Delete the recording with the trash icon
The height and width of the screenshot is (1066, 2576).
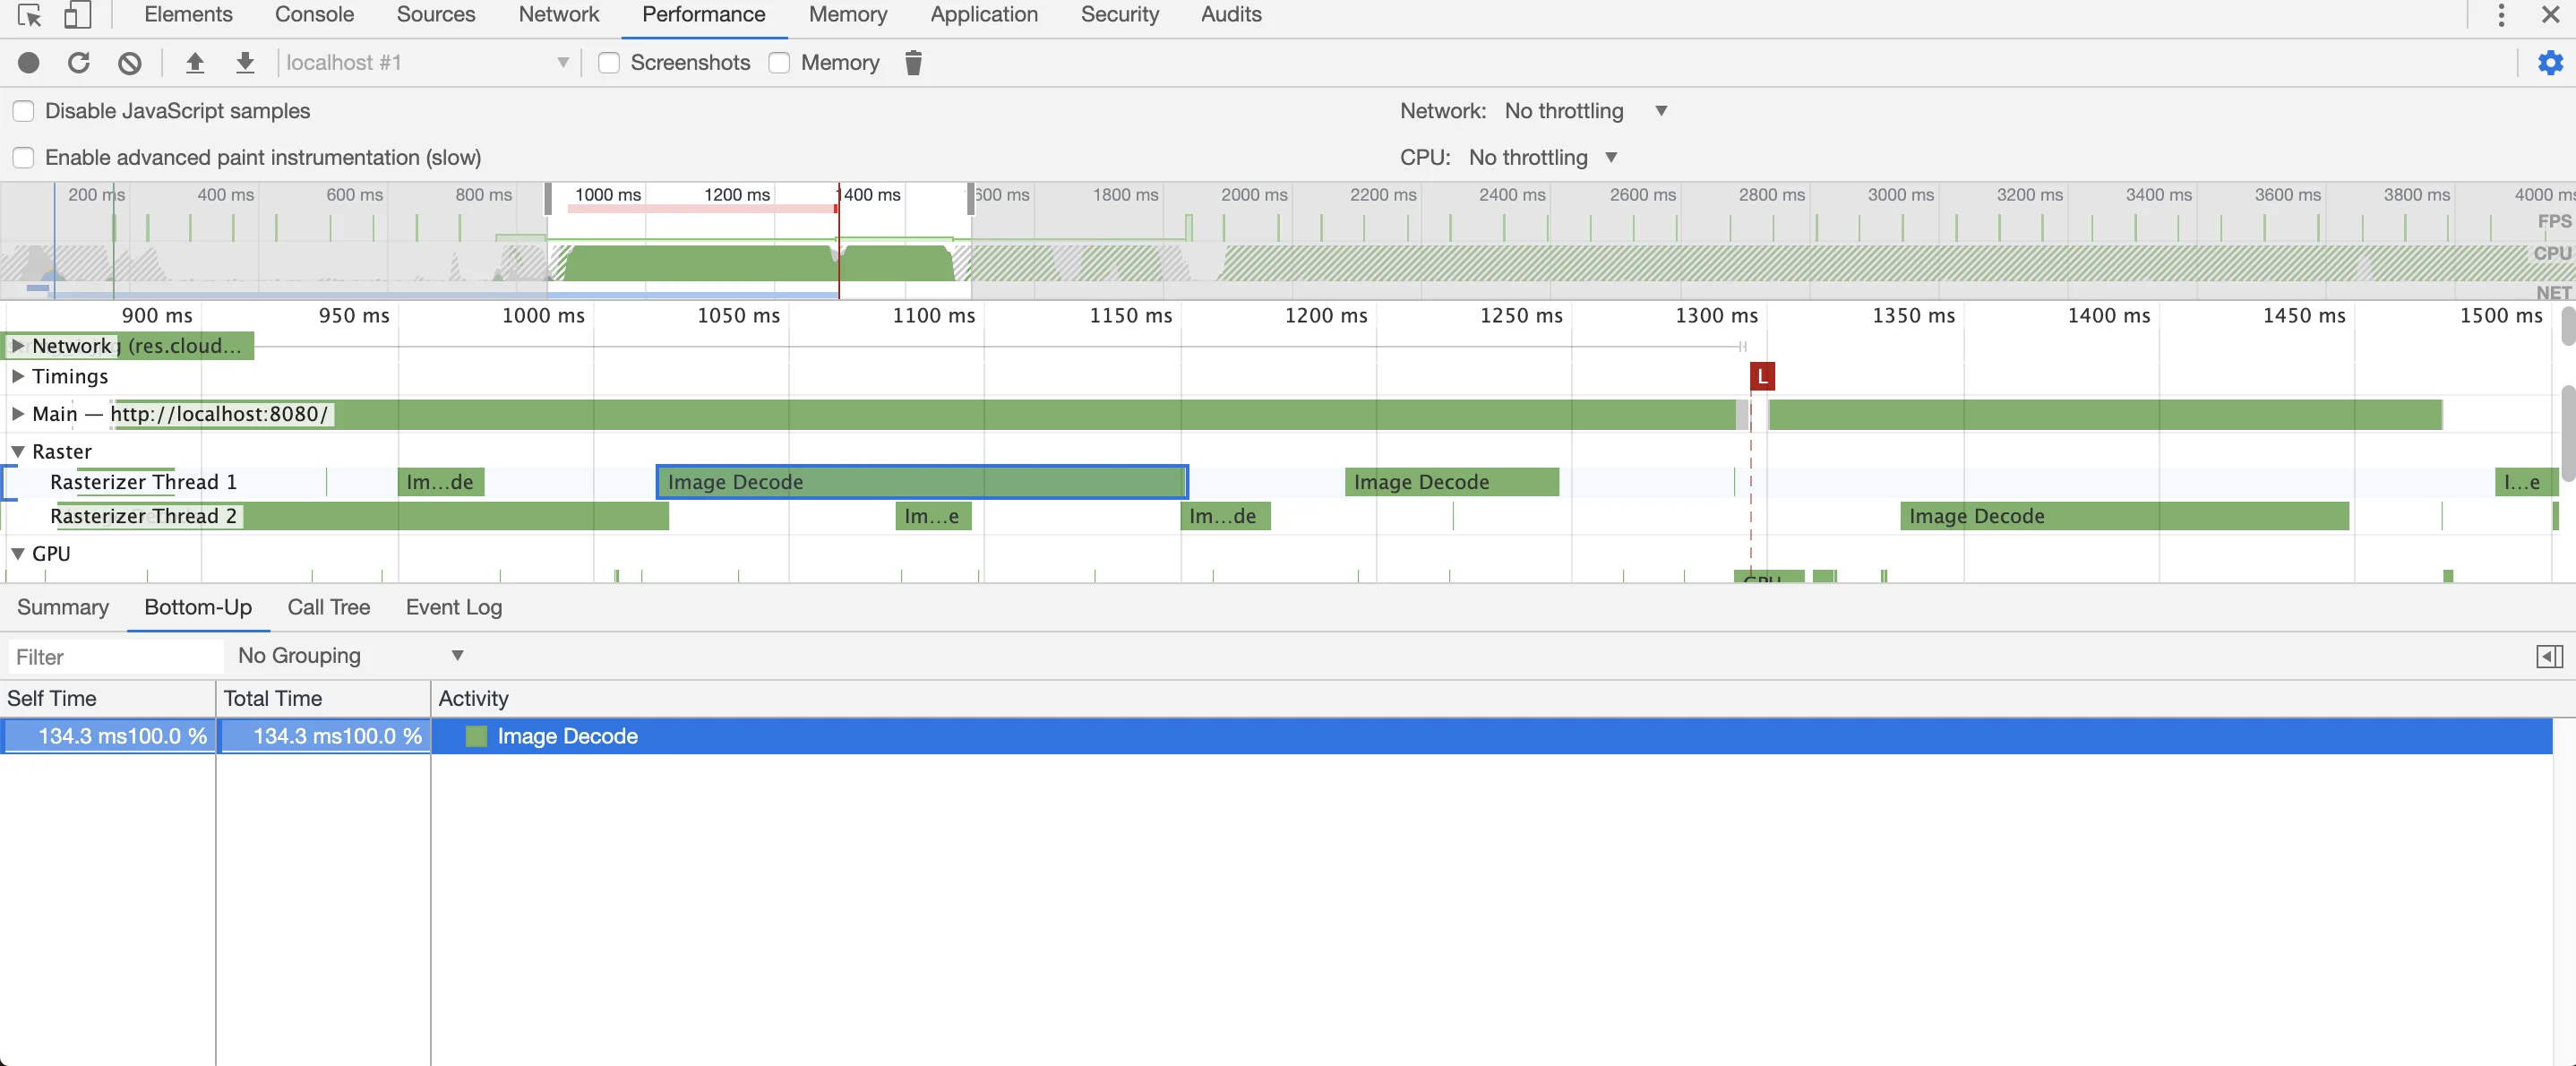(912, 62)
